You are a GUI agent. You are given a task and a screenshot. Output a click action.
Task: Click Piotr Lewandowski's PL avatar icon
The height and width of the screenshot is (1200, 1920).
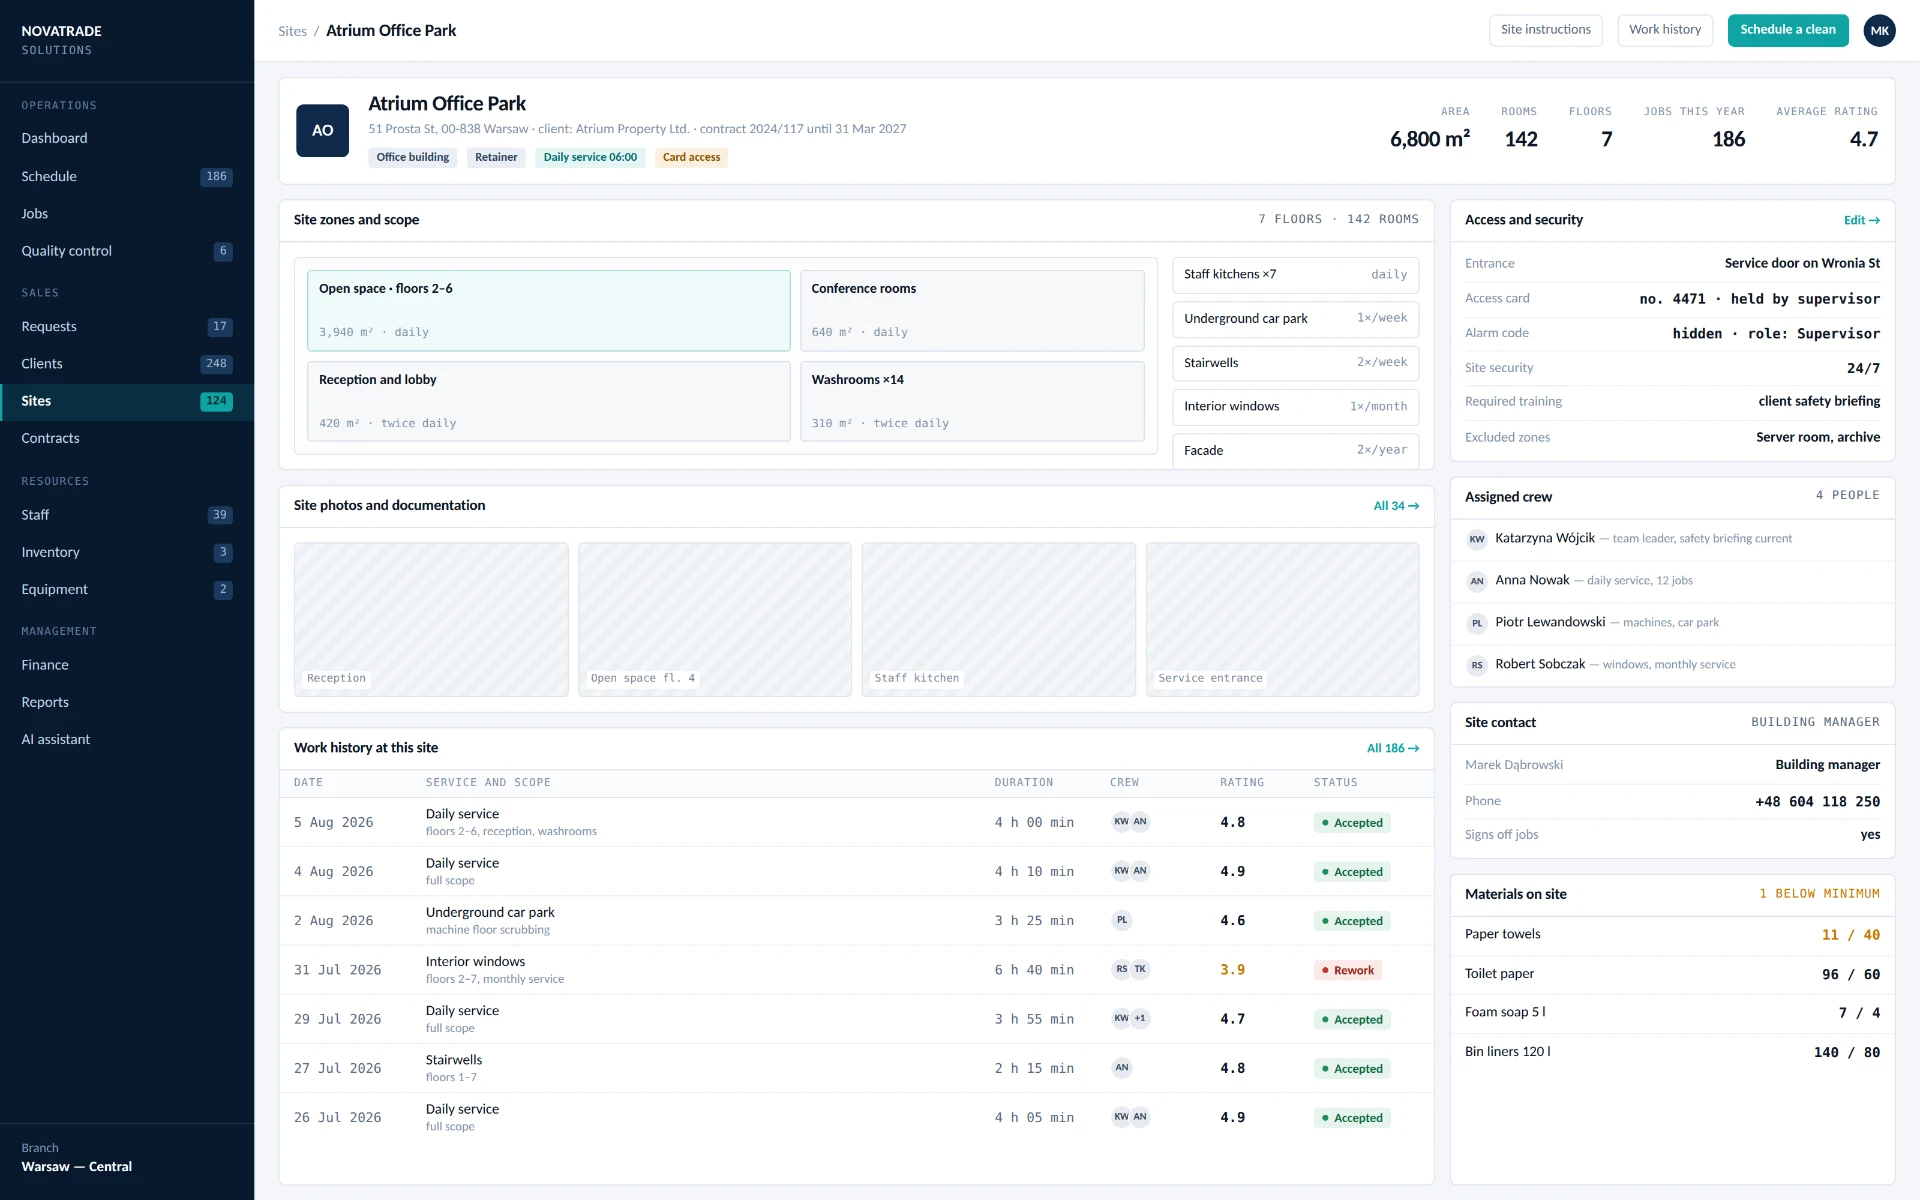tap(1477, 623)
